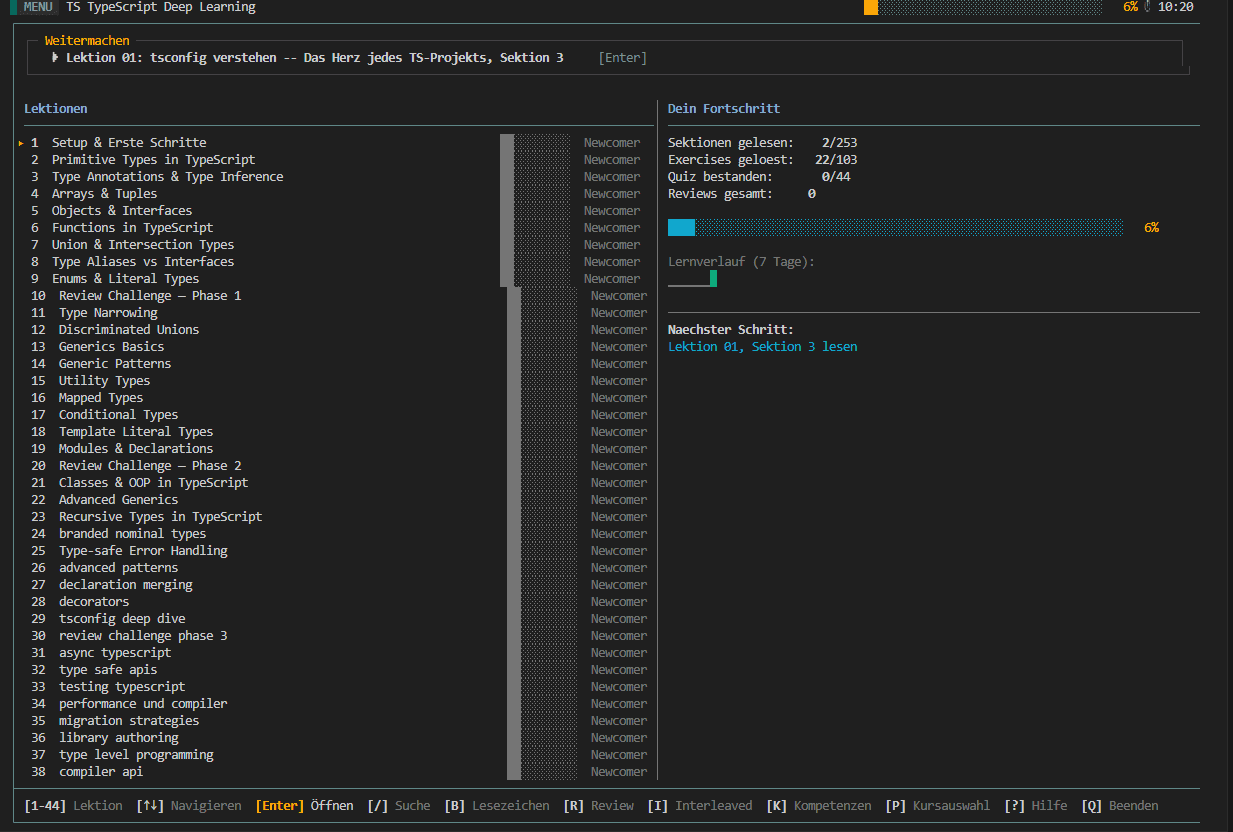Image resolution: width=1233 pixels, height=832 pixels.
Task: Select lesson 9 Enums & Literal Types
Action: tap(335, 279)
